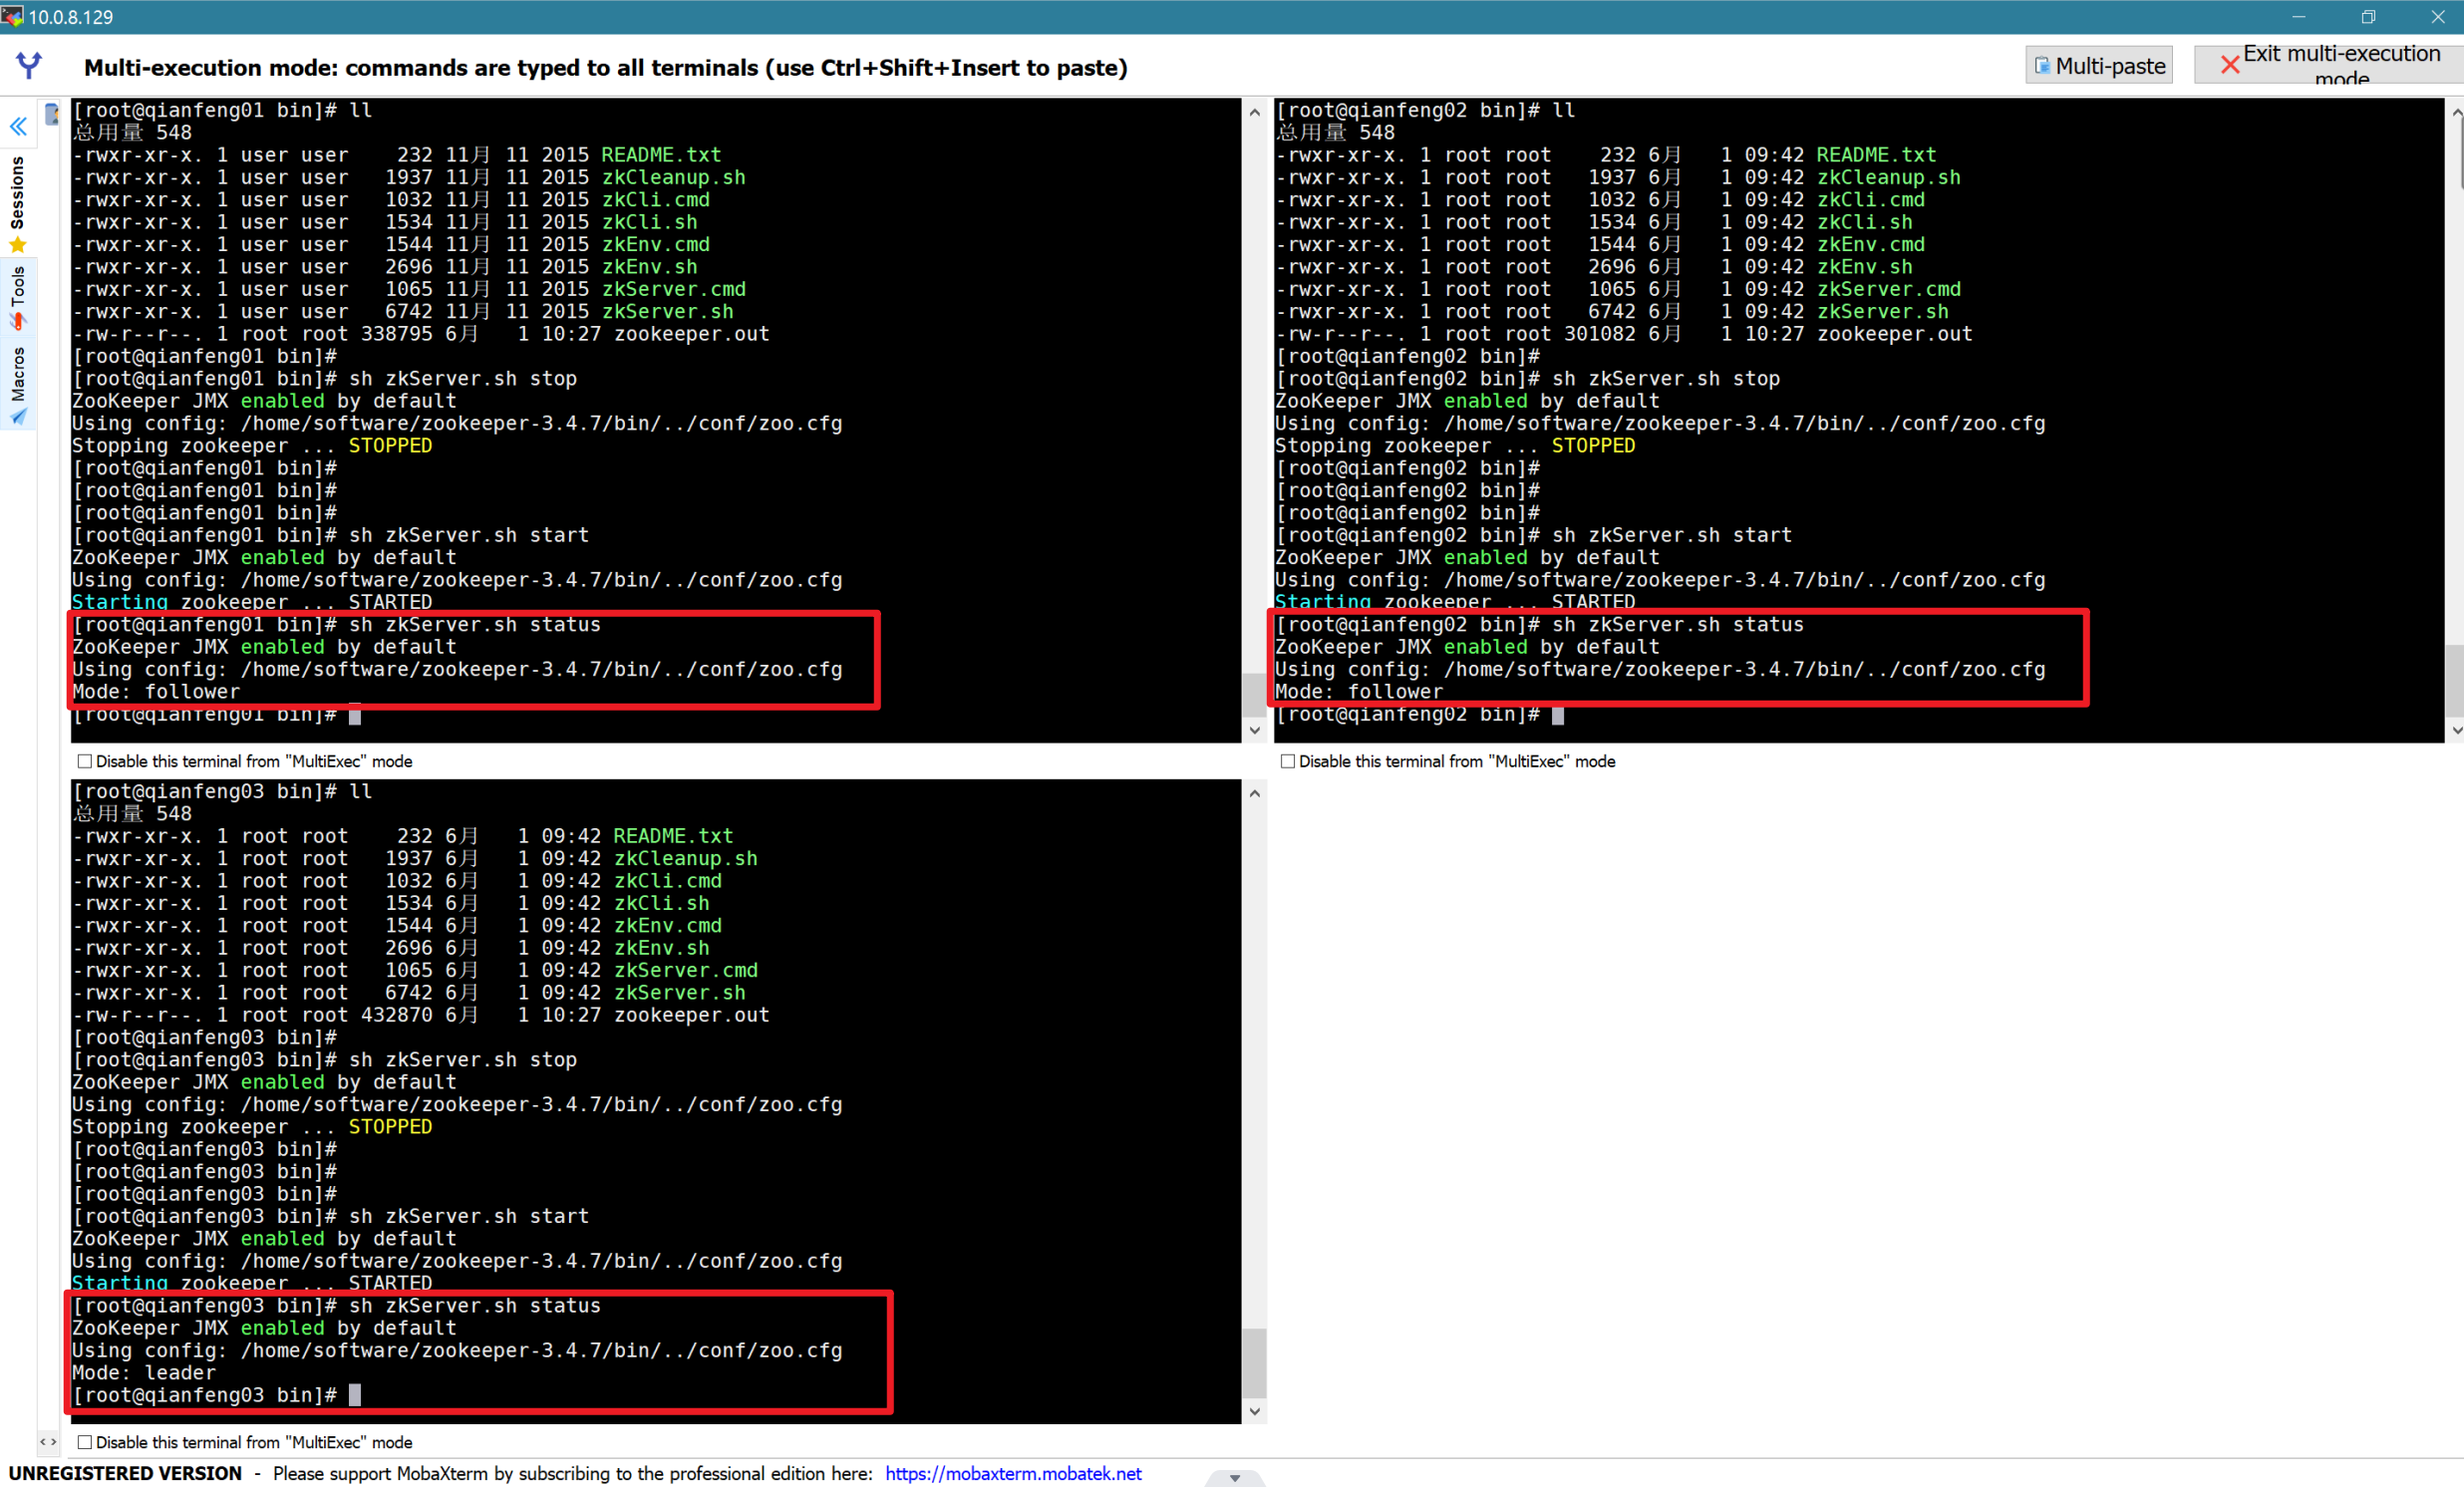Click UNREGISTERED VERSION status text
This screenshot has width=2464, height=1487.
125,1473
